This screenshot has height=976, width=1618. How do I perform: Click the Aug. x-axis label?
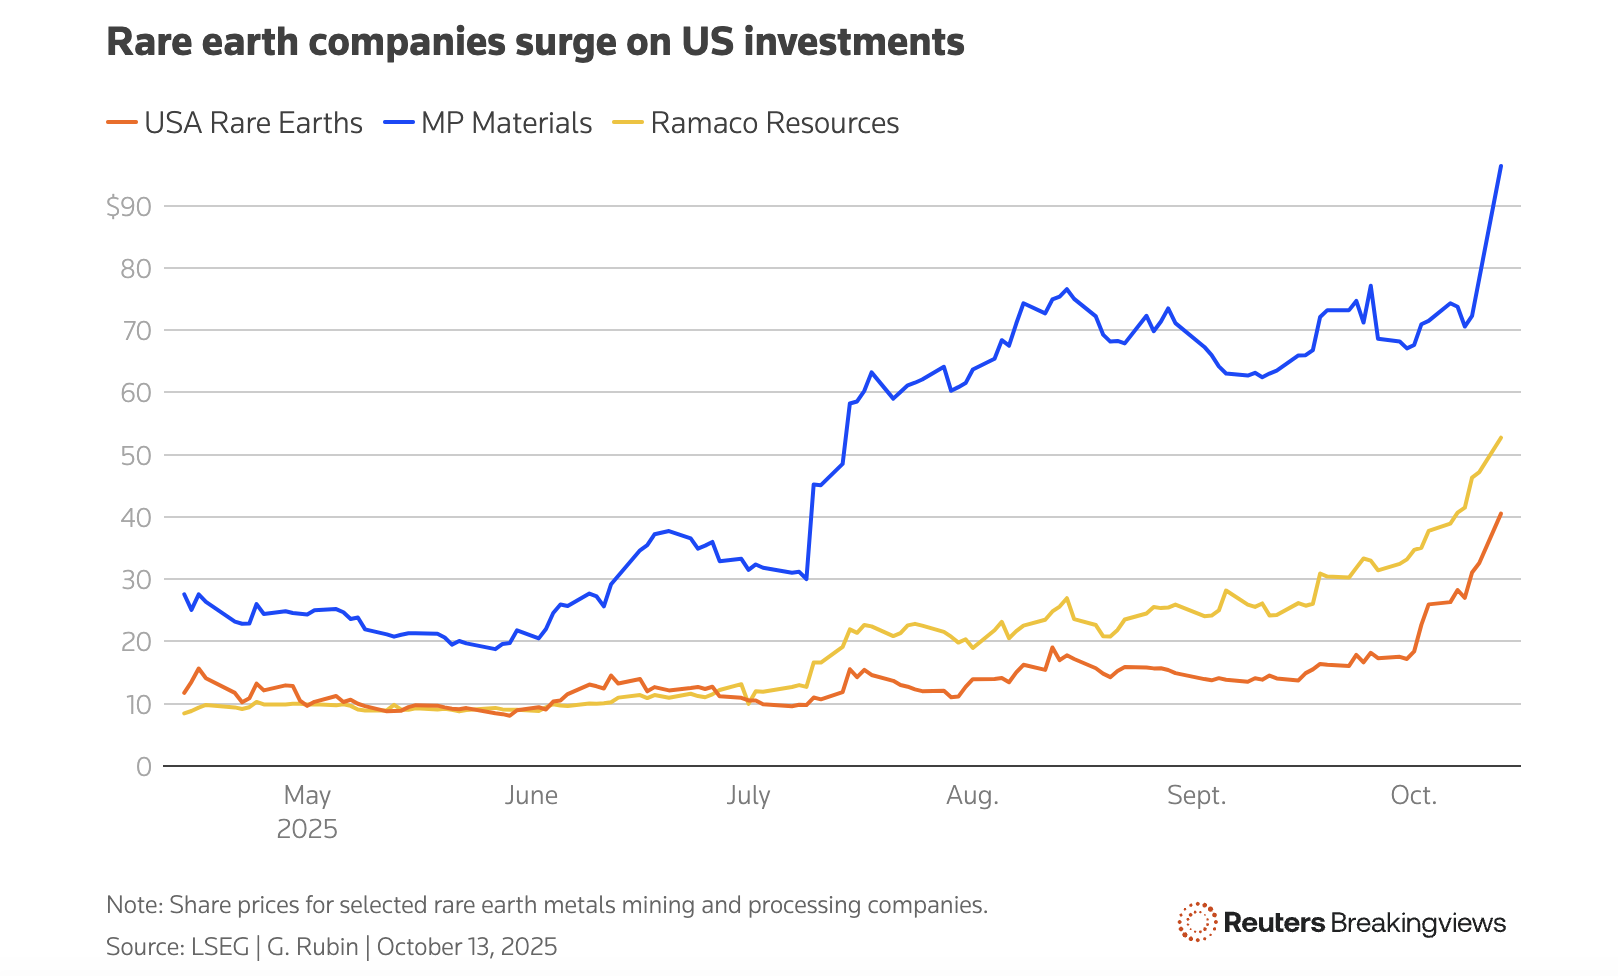tap(972, 795)
